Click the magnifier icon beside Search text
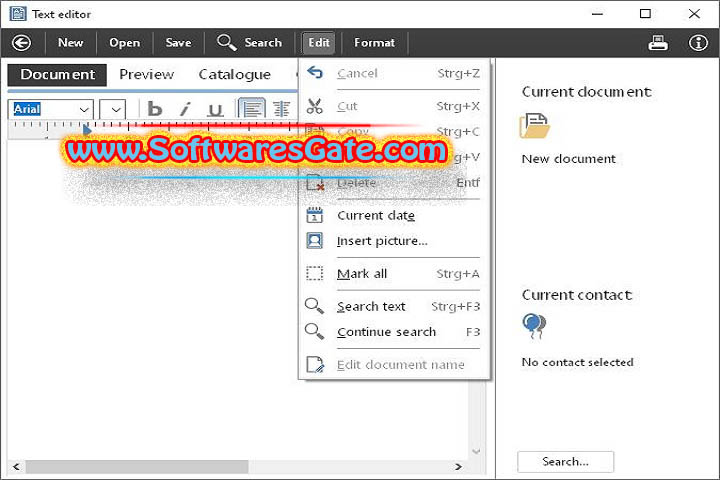This screenshot has width=720, height=480. coord(315,306)
